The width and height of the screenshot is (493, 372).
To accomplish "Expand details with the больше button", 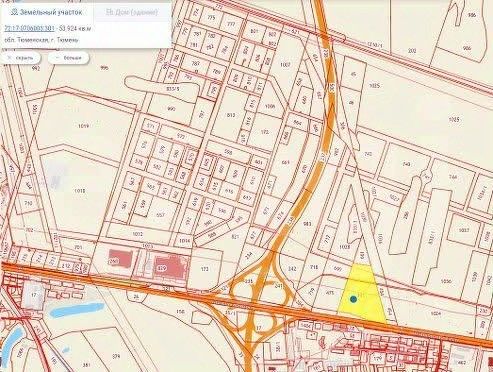I will [68, 58].
